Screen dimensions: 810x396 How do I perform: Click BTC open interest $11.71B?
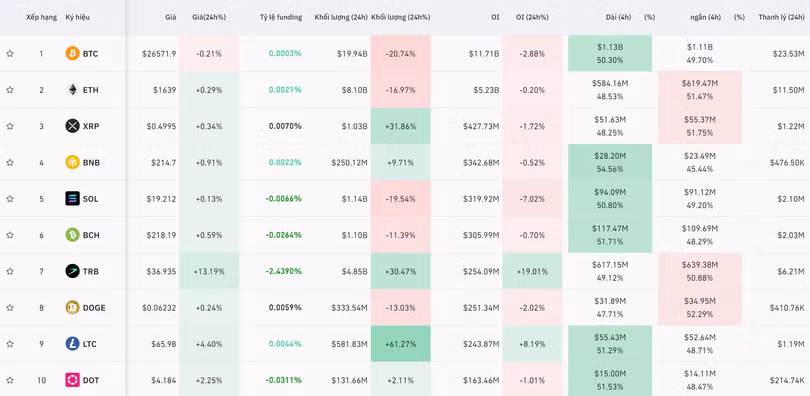pos(484,54)
